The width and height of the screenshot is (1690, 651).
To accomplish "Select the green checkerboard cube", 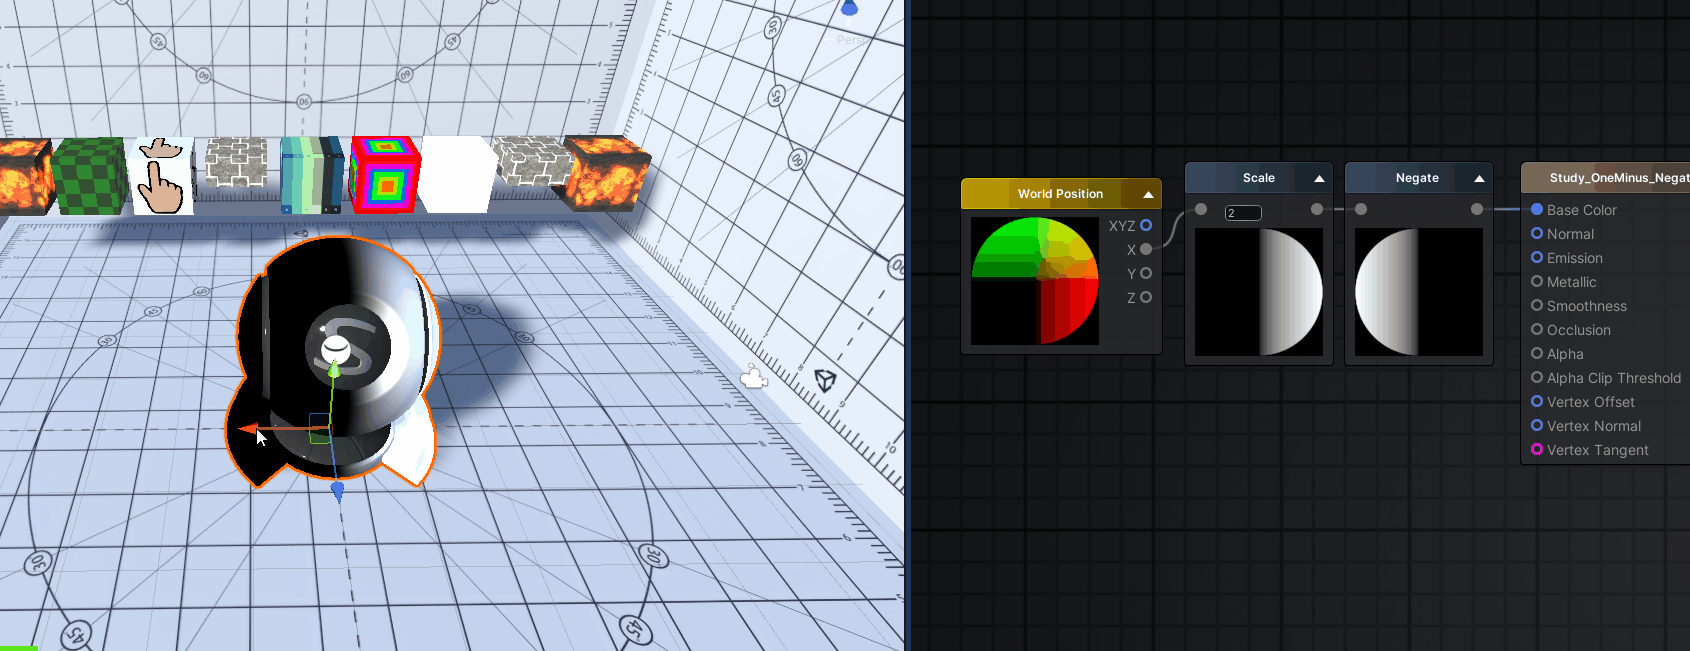I will point(88,176).
